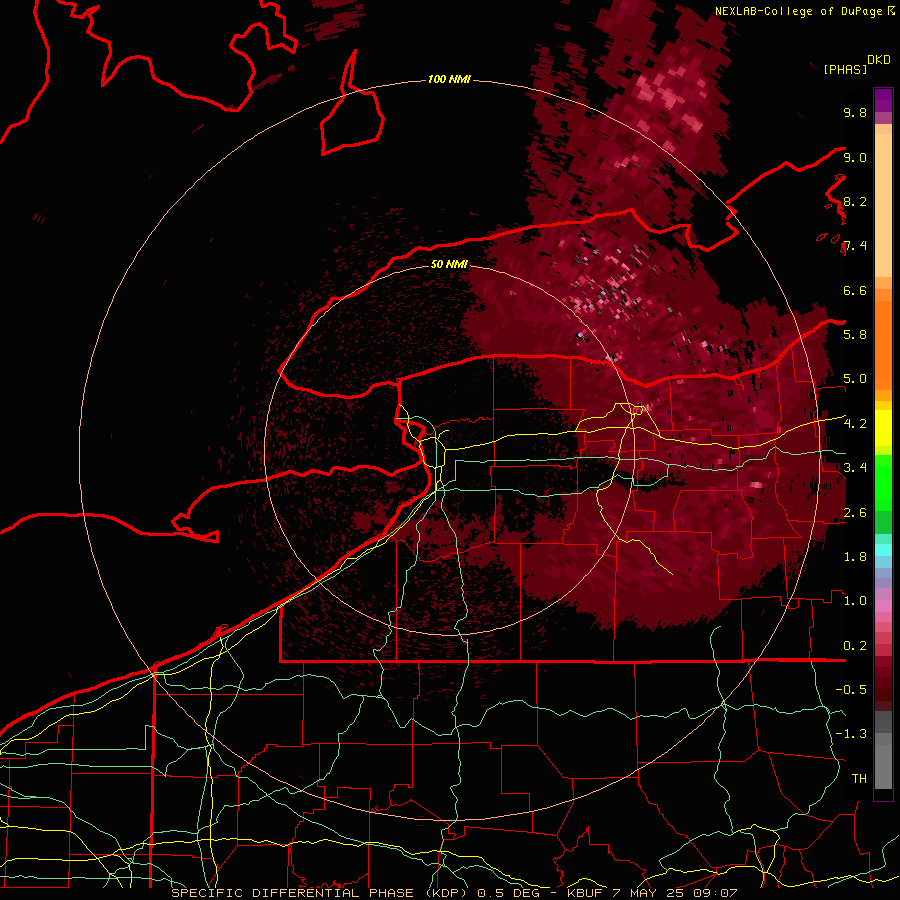Click the Specific Differential Phase caption at the bottom
The width and height of the screenshot is (900, 900).
pos(453,893)
